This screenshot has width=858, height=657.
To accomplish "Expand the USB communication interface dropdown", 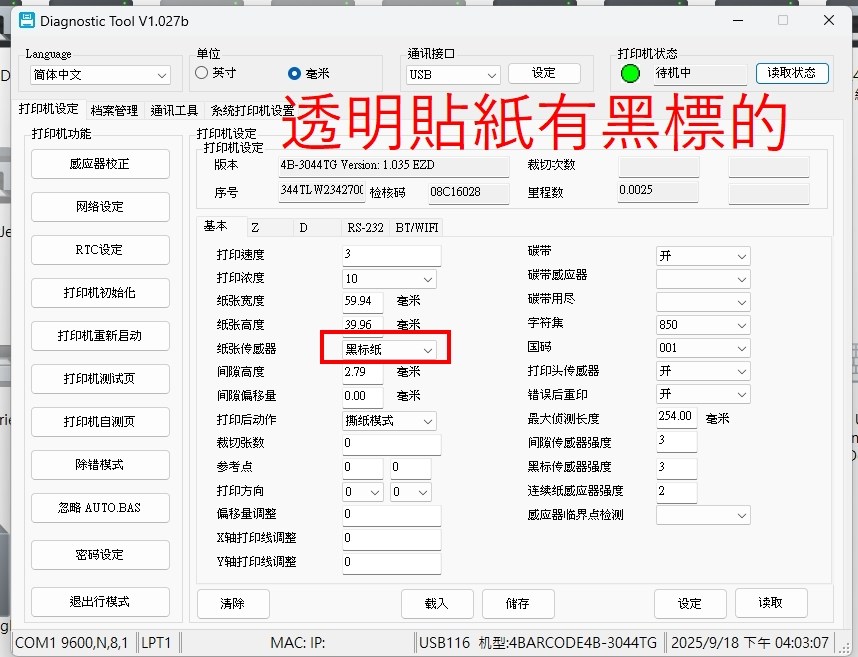I will (453, 75).
